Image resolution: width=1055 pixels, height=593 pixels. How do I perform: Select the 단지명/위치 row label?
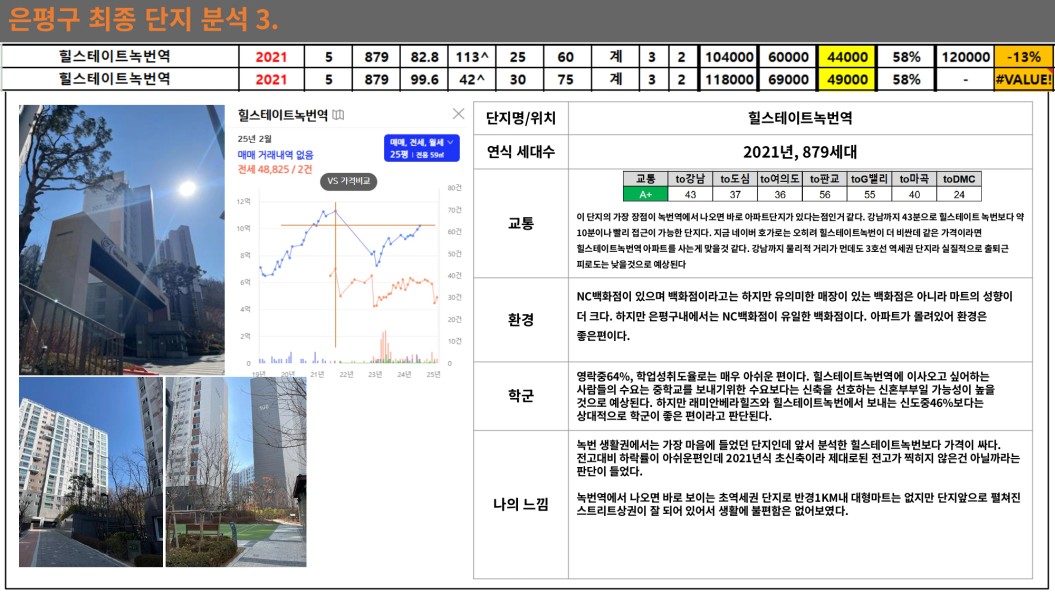pos(521,118)
